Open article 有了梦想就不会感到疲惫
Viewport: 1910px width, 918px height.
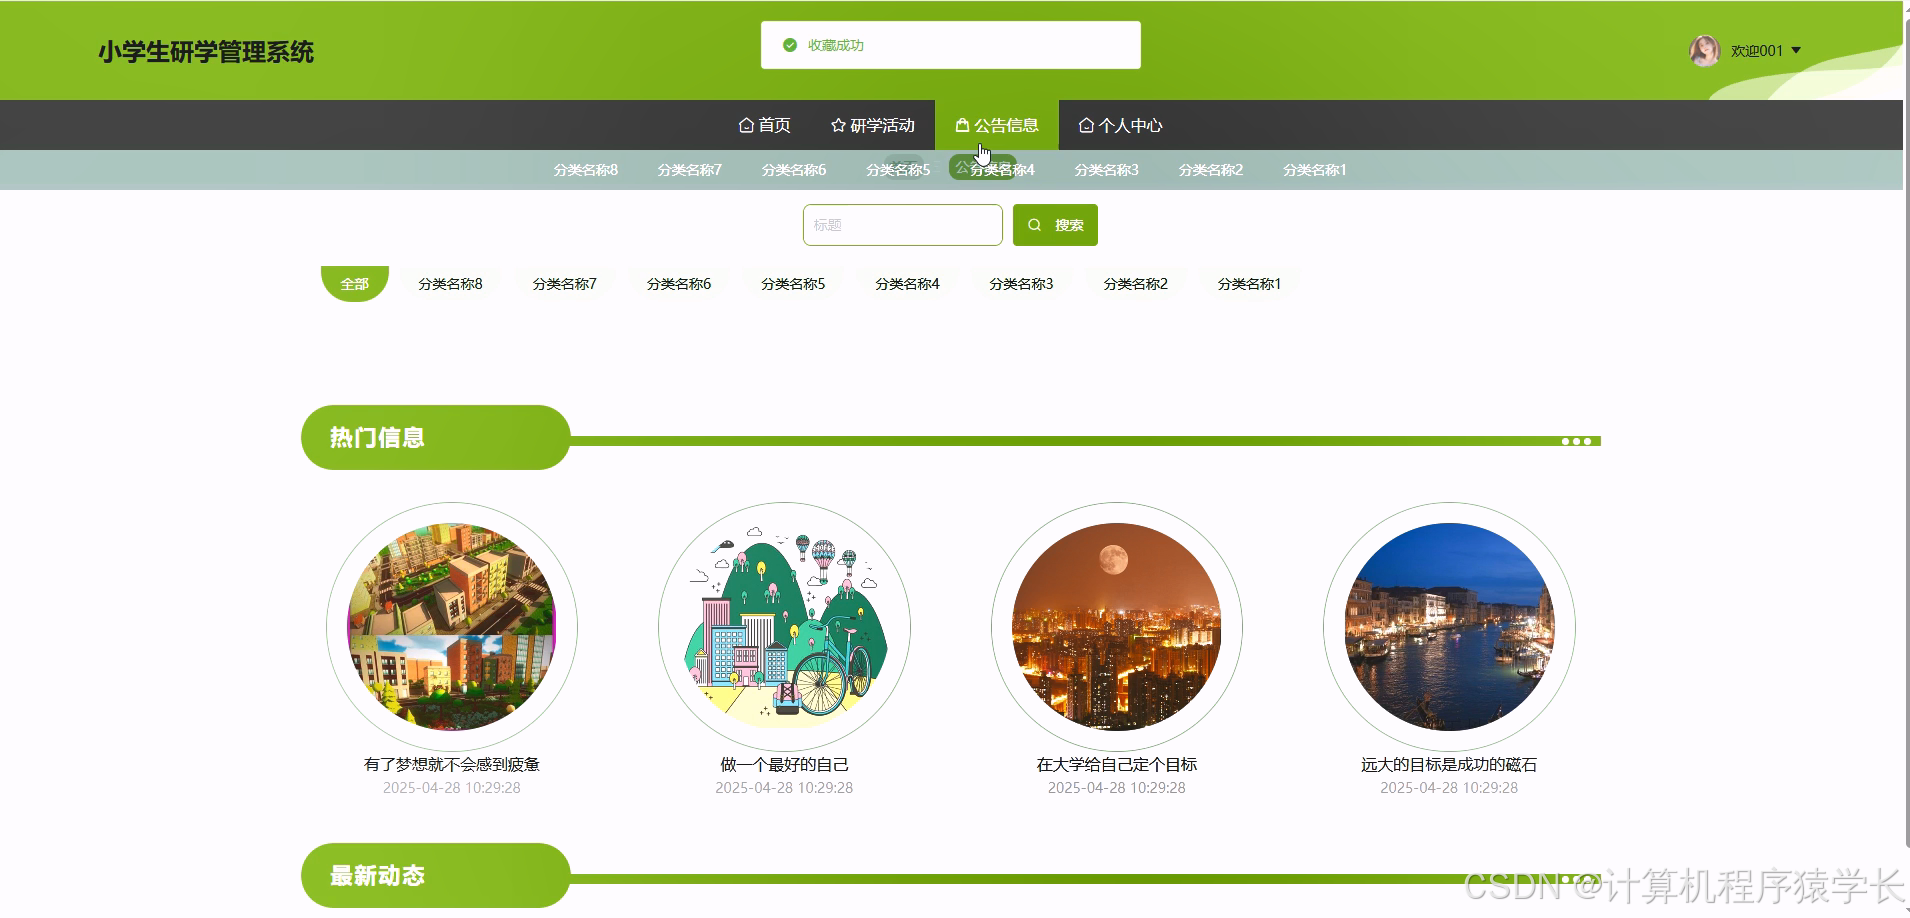pyautogui.click(x=452, y=764)
